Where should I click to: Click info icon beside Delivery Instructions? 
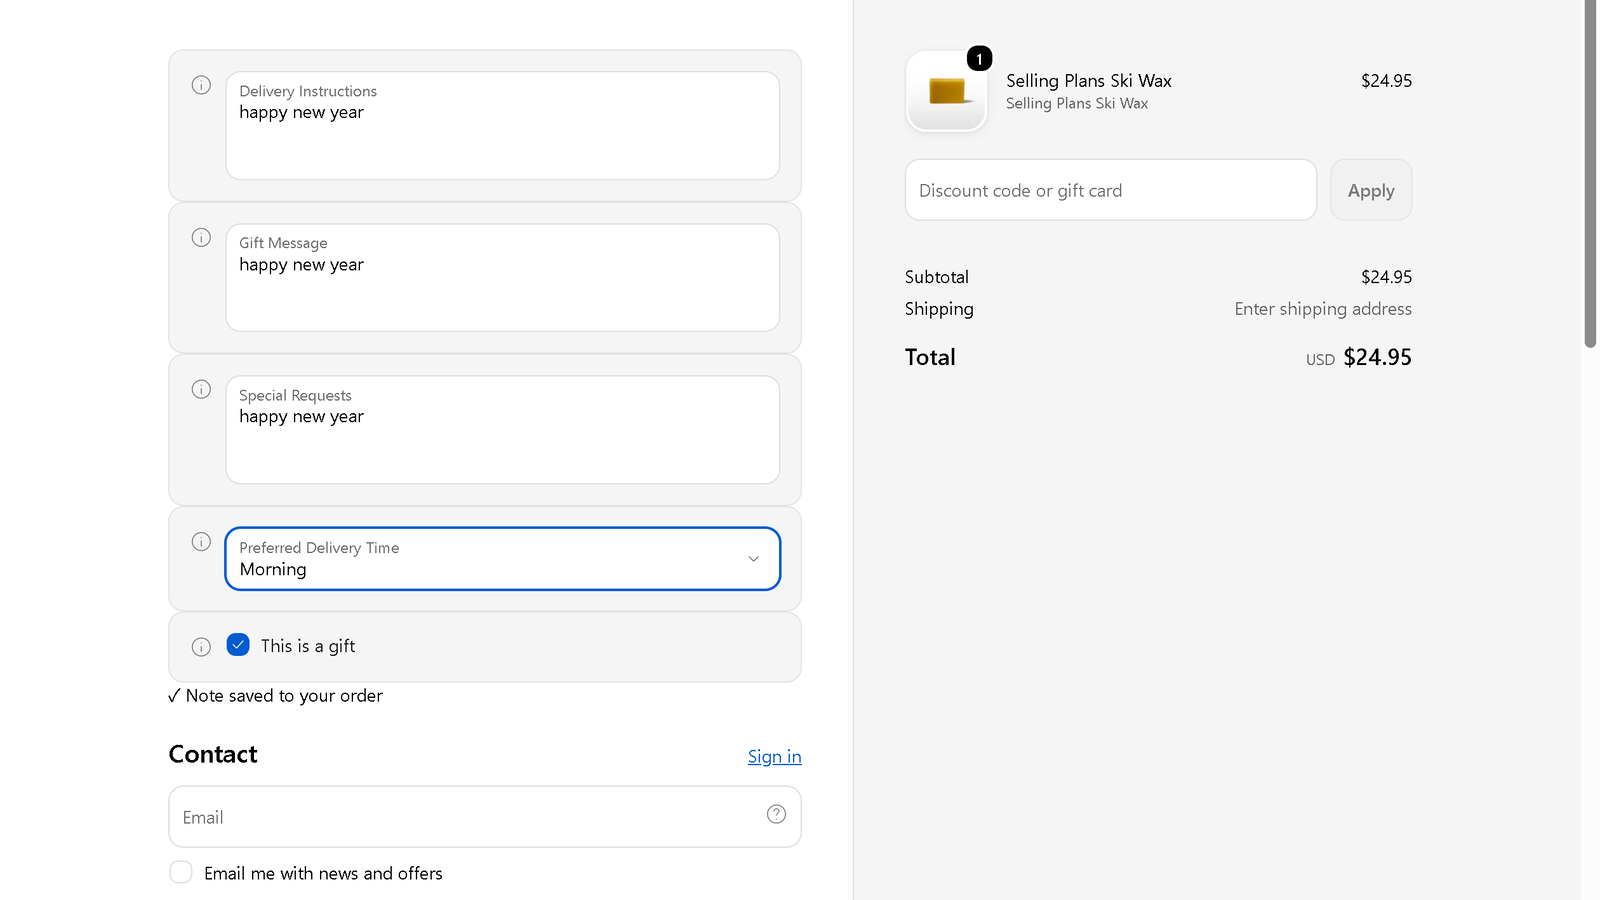click(x=201, y=85)
